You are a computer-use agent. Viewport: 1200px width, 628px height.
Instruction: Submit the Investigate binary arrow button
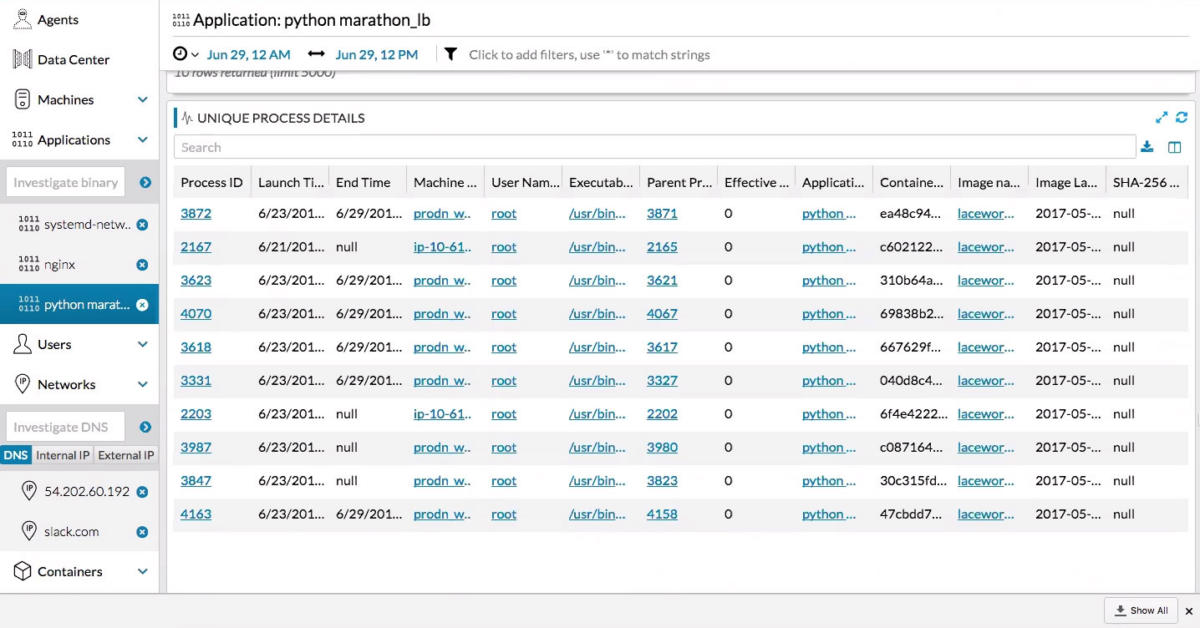pyautogui.click(x=145, y=182)
